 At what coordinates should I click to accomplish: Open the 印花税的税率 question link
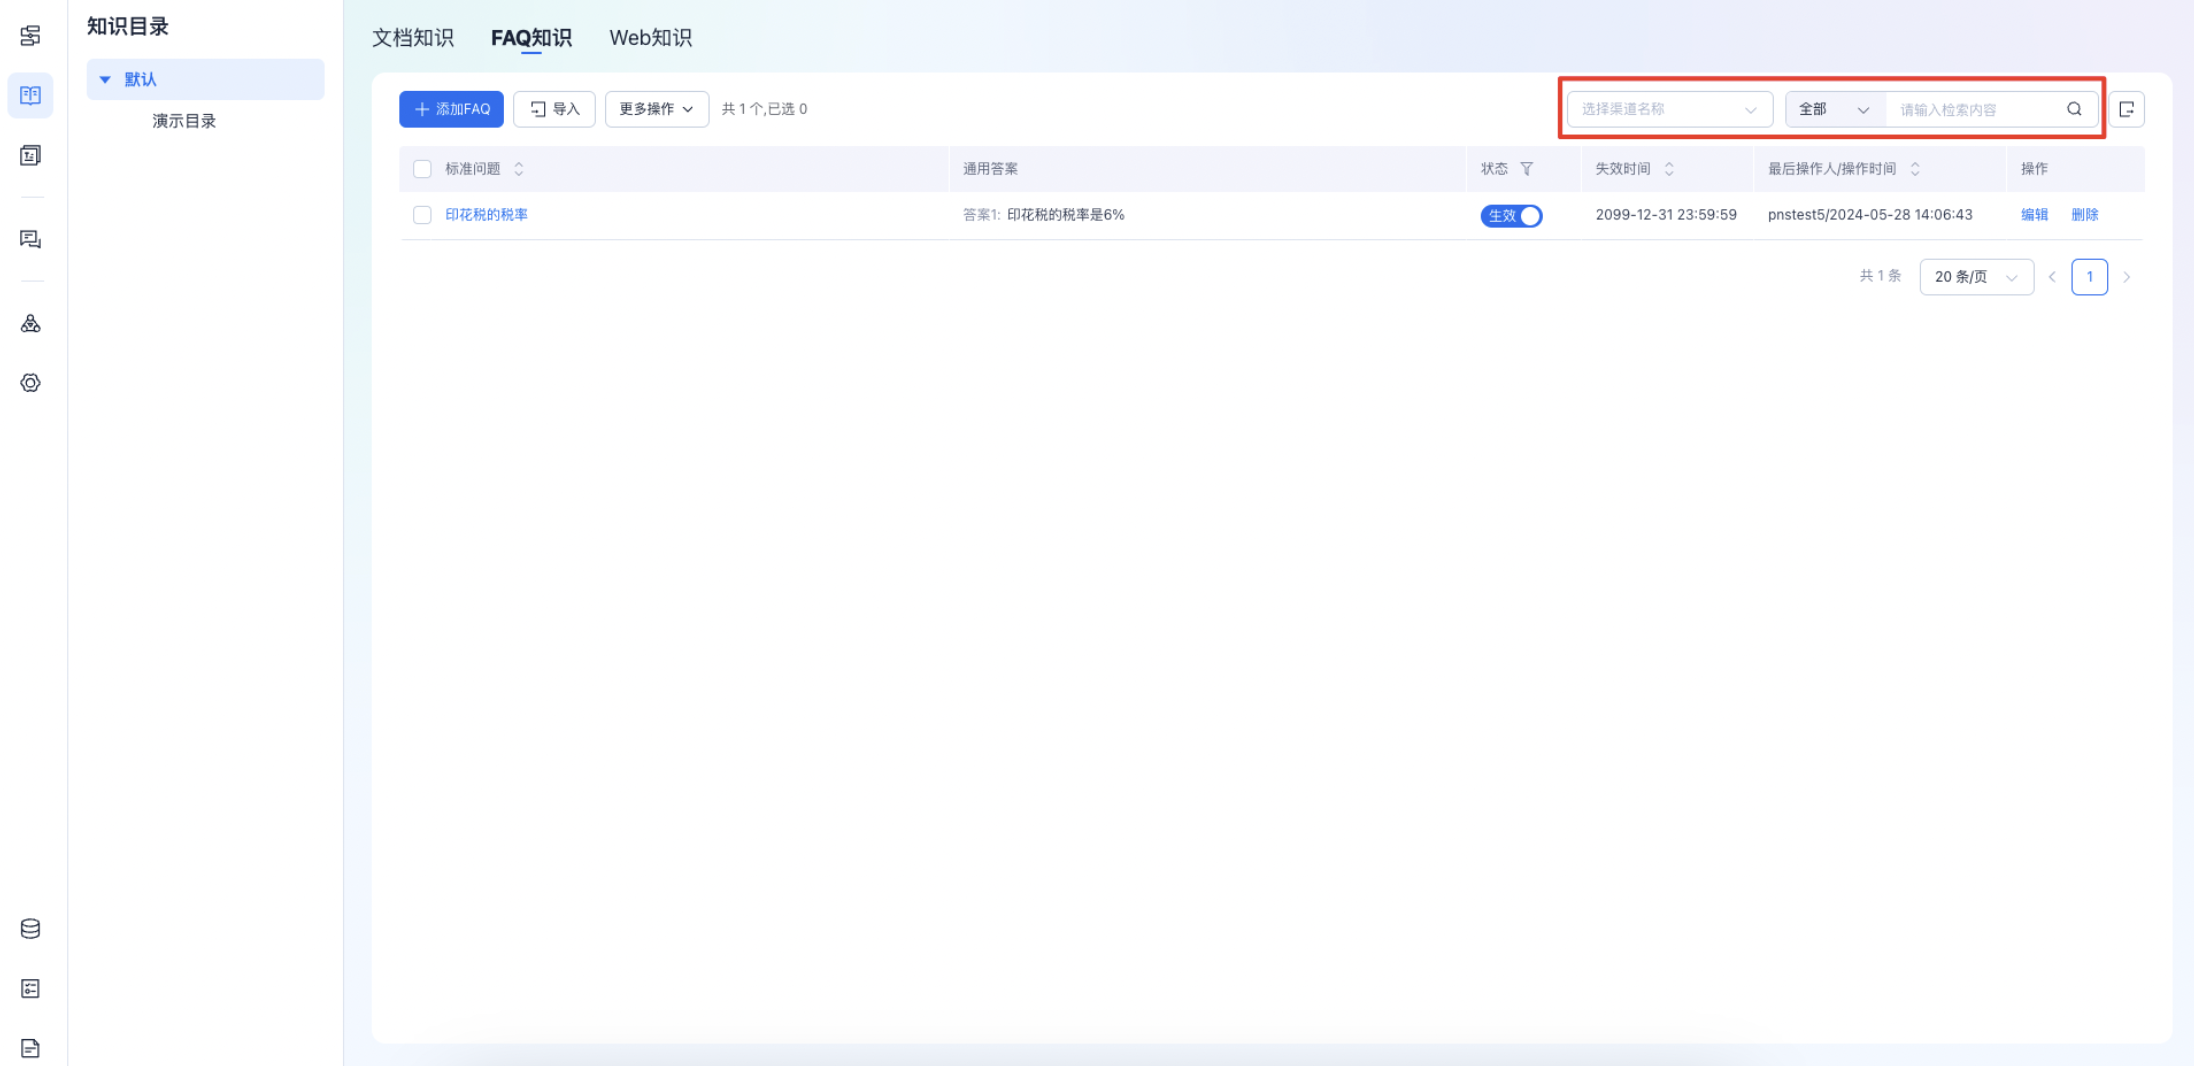(487, 215)
